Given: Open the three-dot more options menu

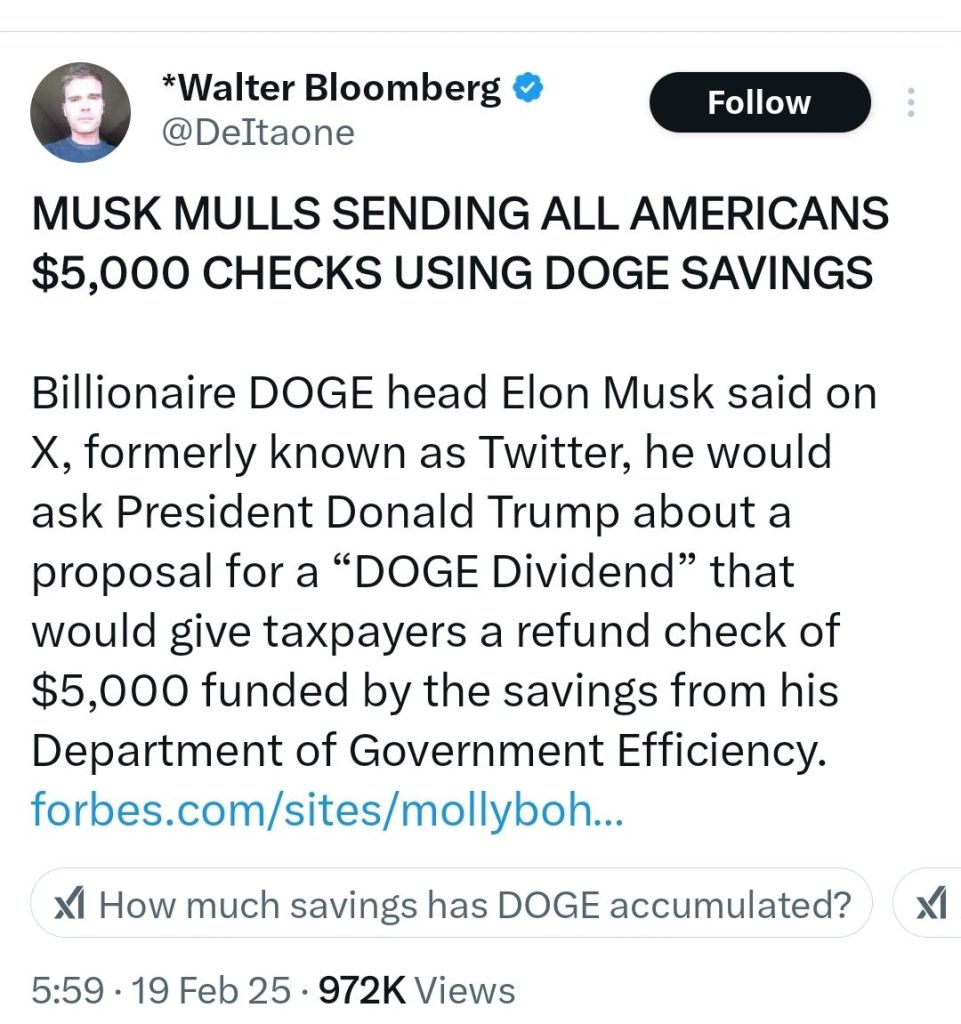Looking at the screenshot, I should point(910,103).
